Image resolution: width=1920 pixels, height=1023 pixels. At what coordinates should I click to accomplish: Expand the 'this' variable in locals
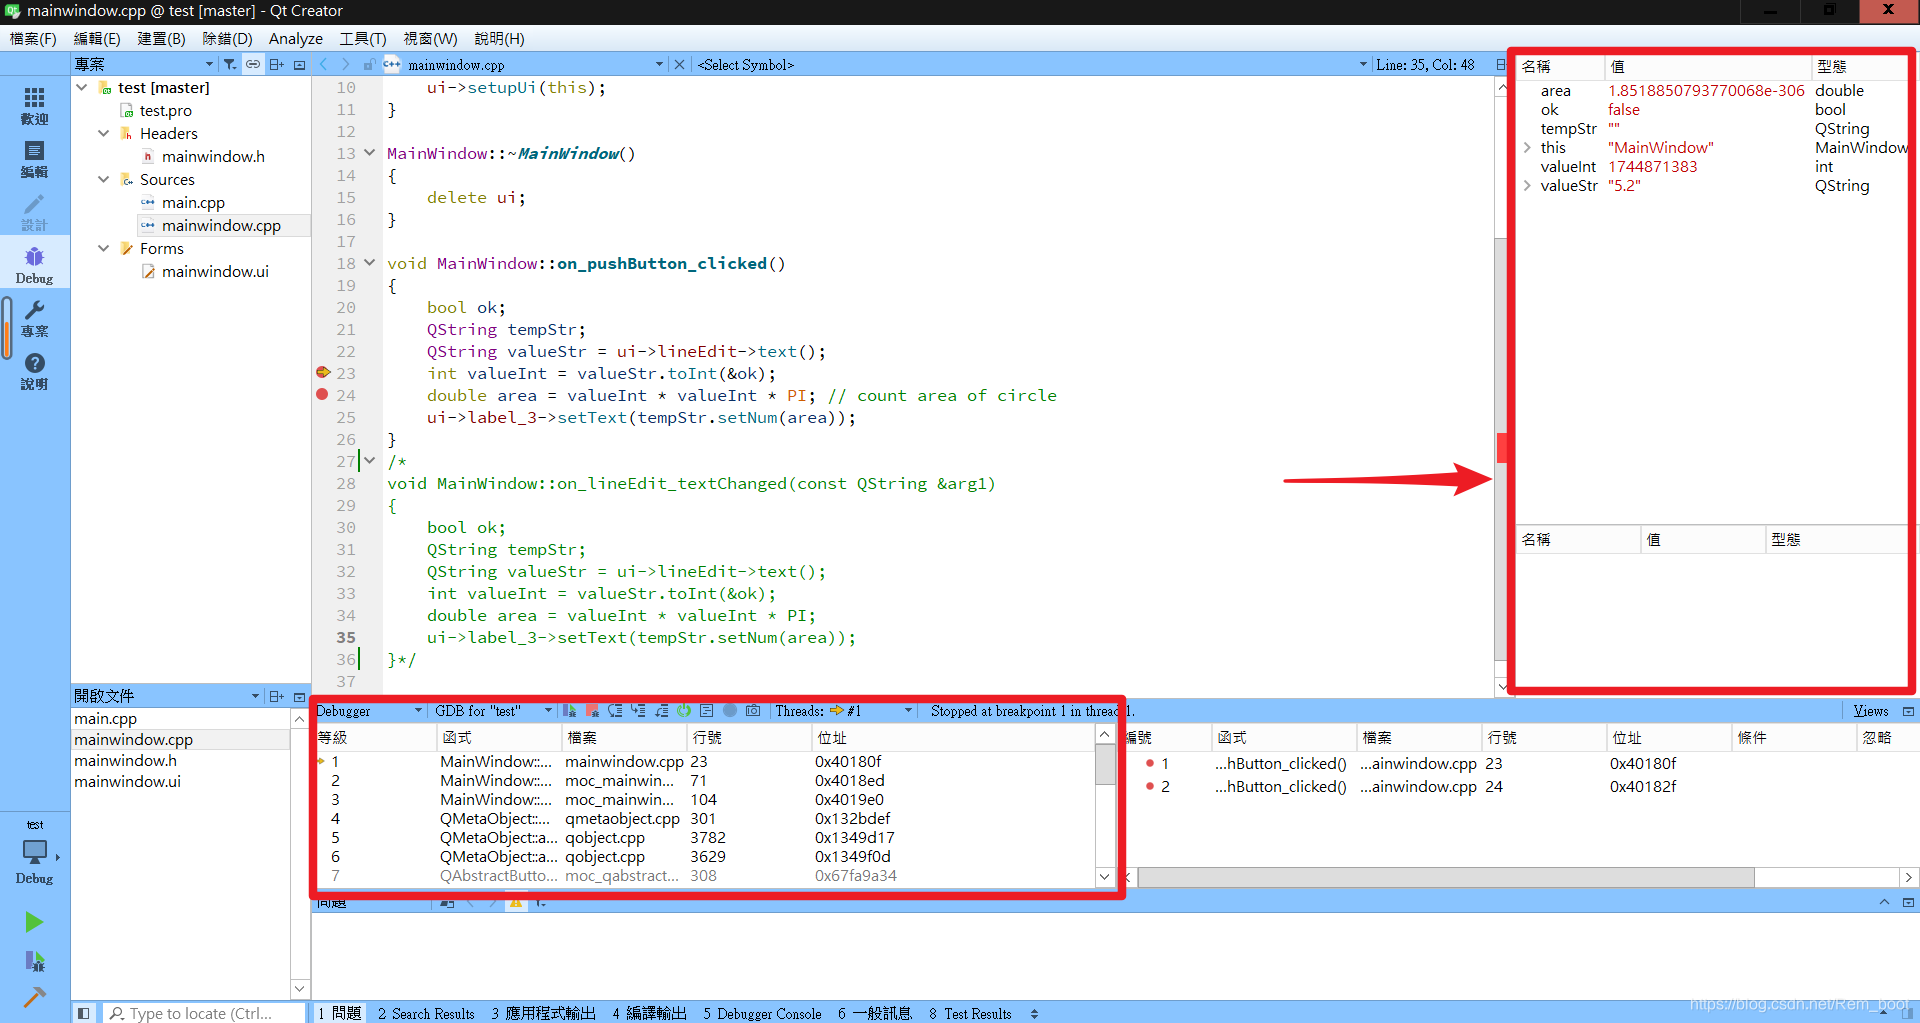(x=1527, y=148)
